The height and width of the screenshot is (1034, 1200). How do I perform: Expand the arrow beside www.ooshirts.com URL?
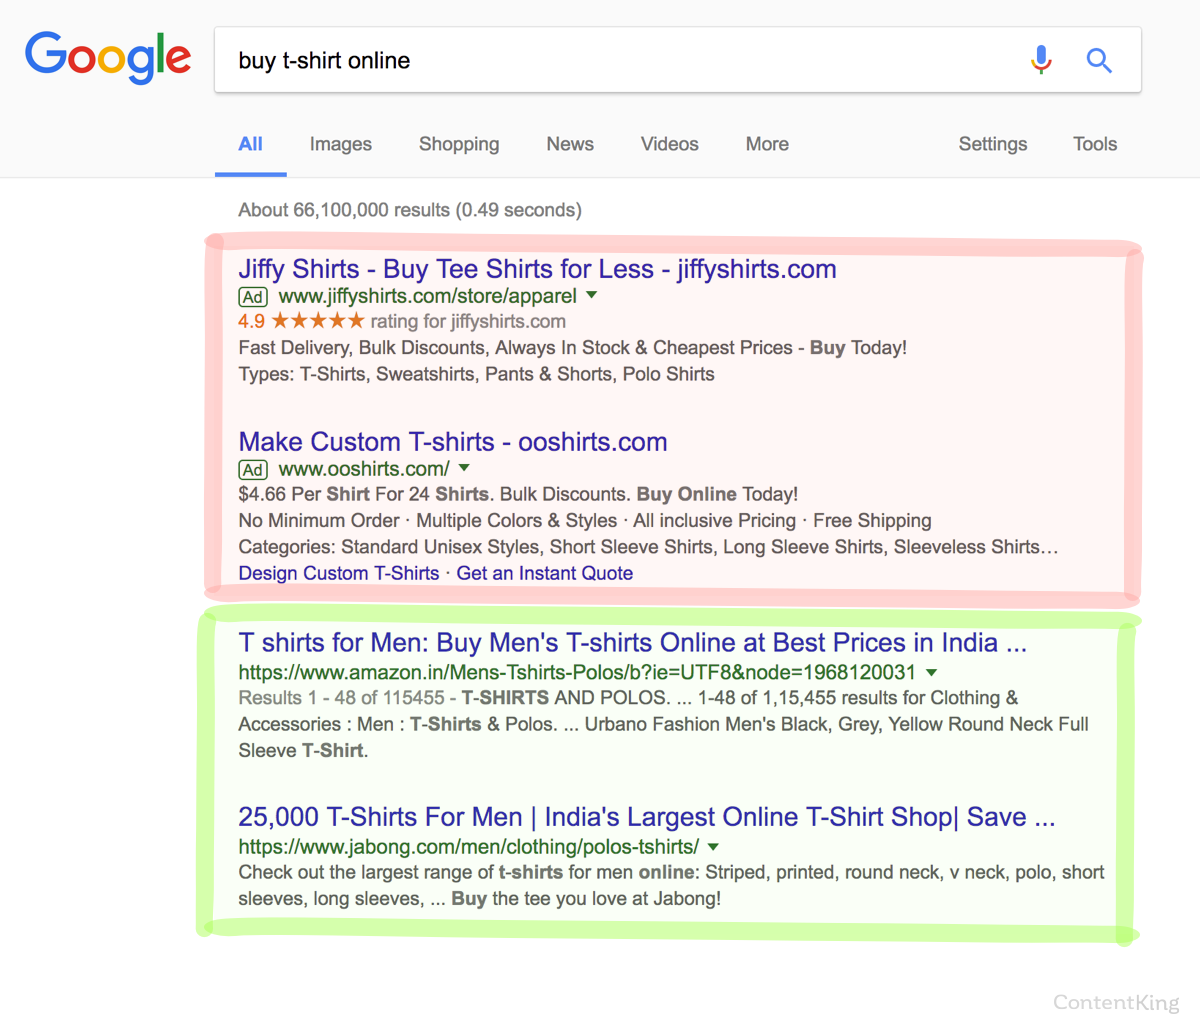pos(464,468)
